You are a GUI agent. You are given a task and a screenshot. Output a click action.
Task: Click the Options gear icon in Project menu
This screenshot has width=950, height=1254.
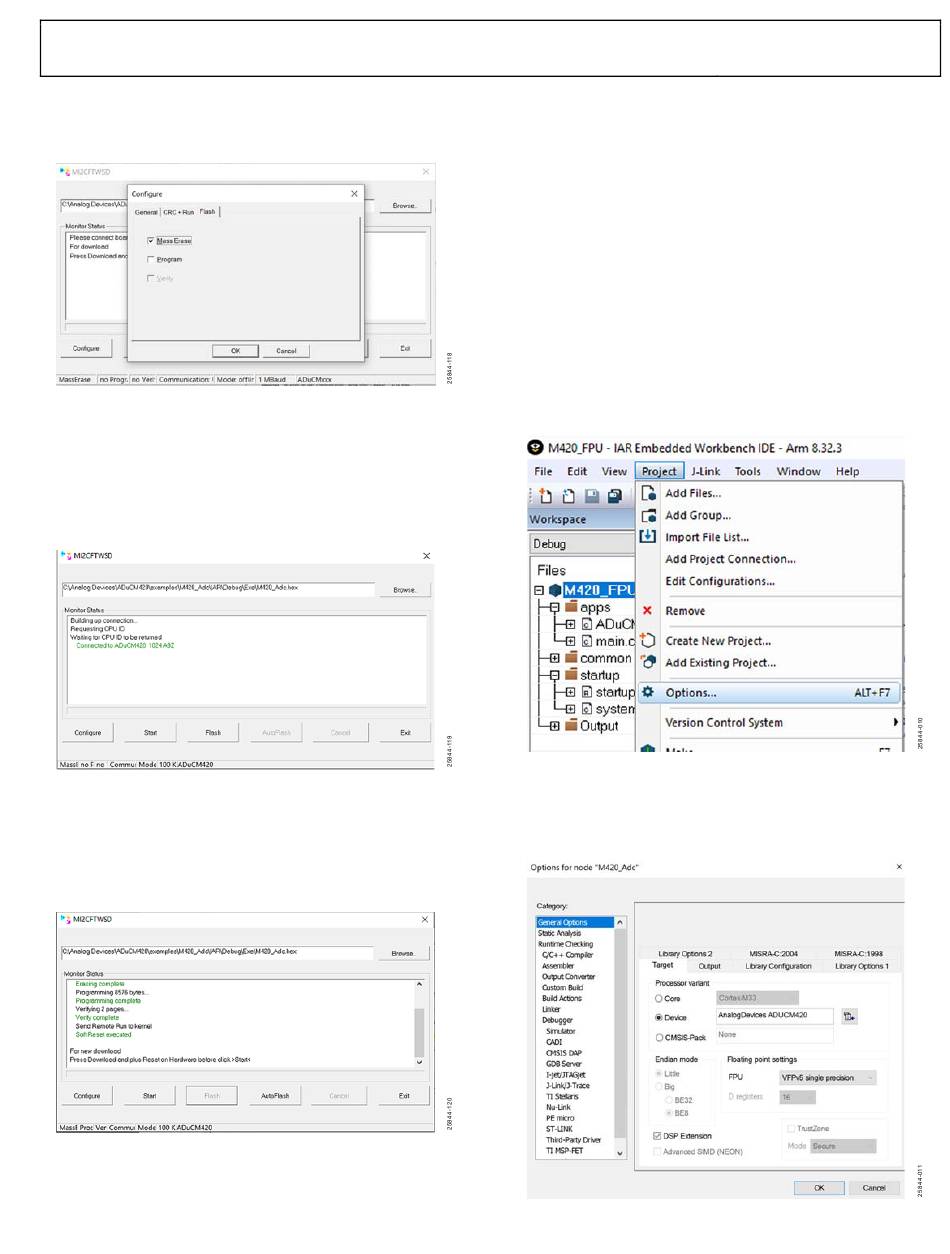(648, 692)
